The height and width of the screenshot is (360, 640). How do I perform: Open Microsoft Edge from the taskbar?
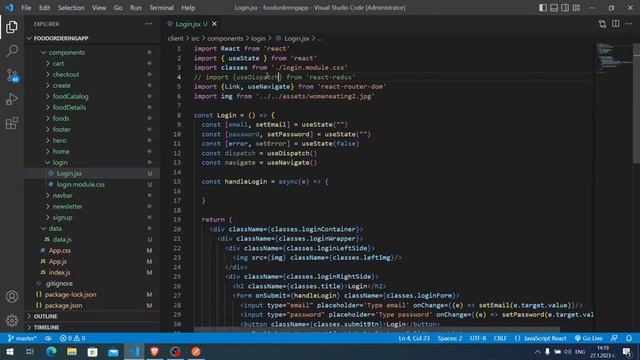(51, 352)
